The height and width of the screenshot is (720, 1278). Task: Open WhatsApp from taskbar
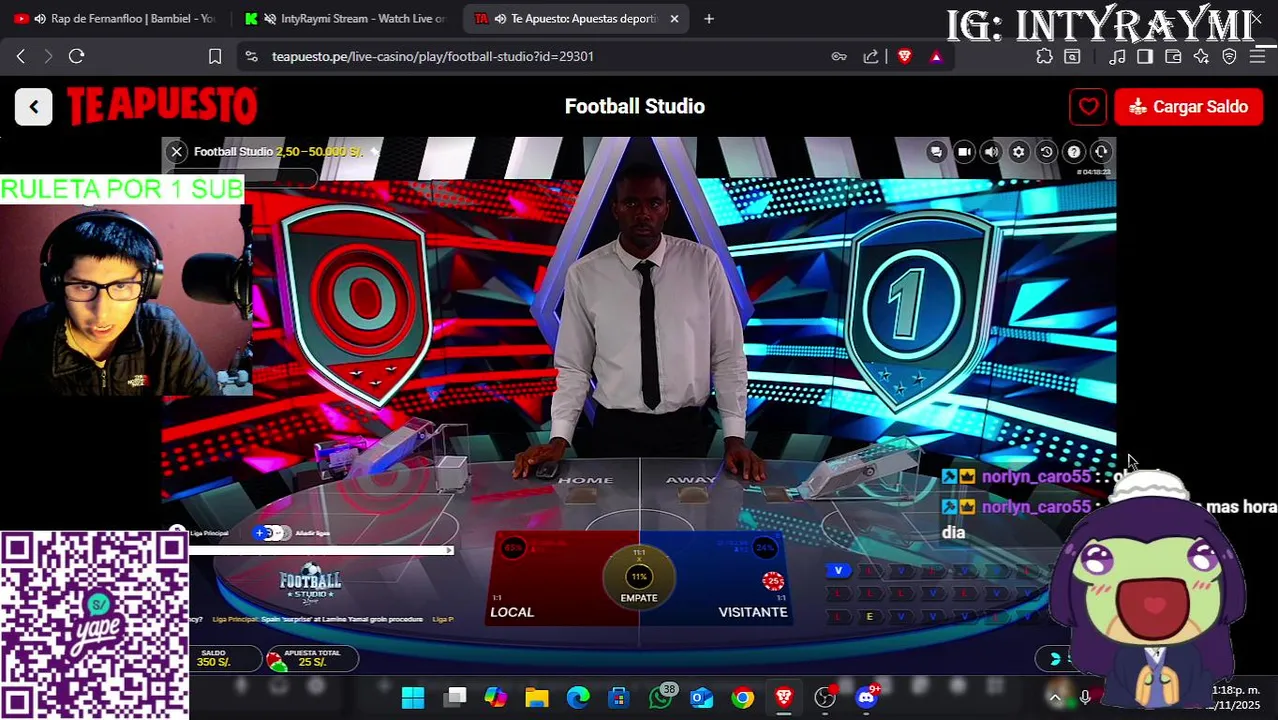660,697
